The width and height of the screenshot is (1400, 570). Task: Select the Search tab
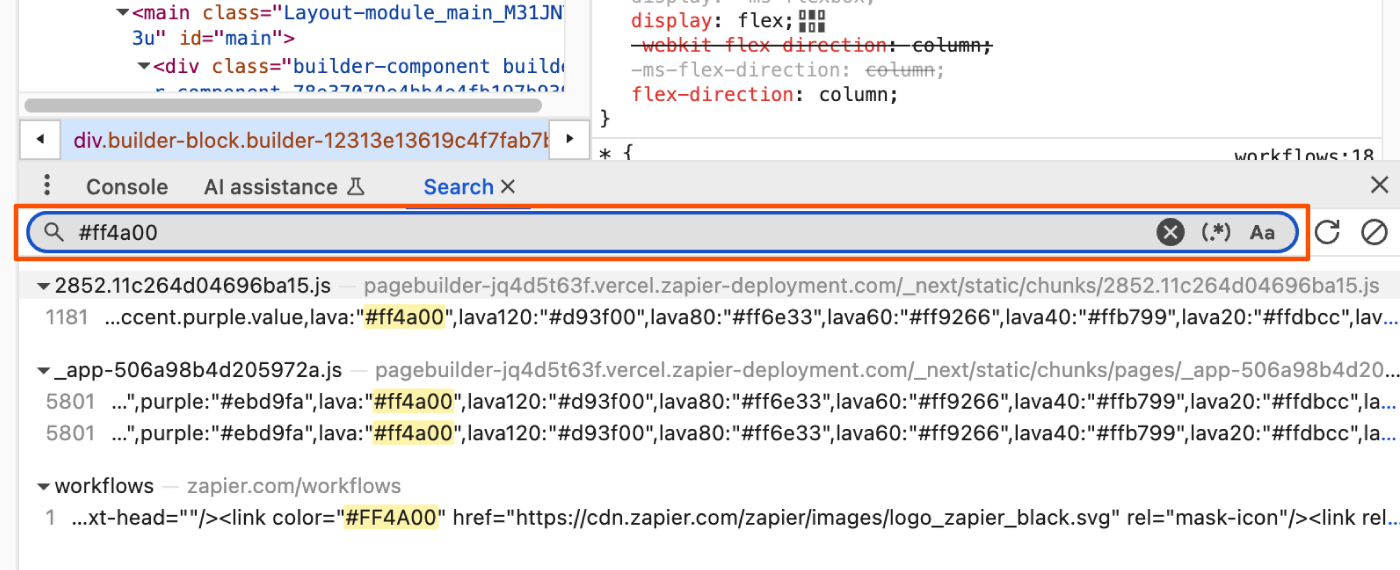(458, 187)
